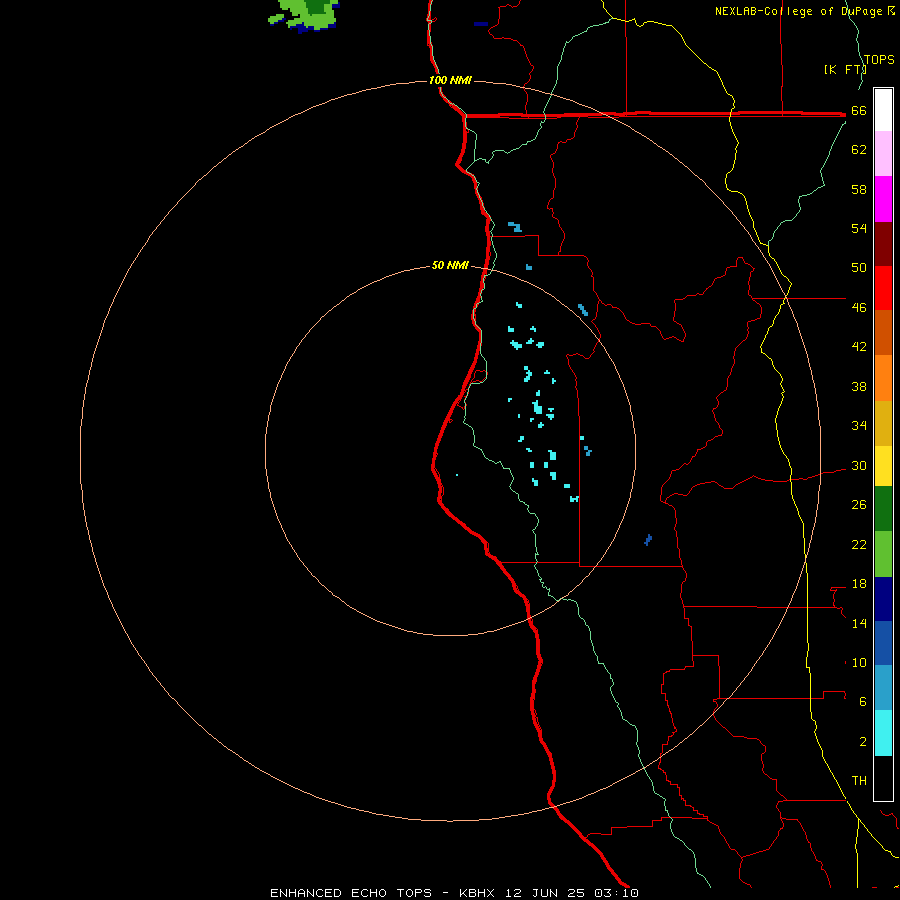This screenshot has height=900, width=900.
Task: Click the dark orange 46 legend swatch
Action: (883, 333)
